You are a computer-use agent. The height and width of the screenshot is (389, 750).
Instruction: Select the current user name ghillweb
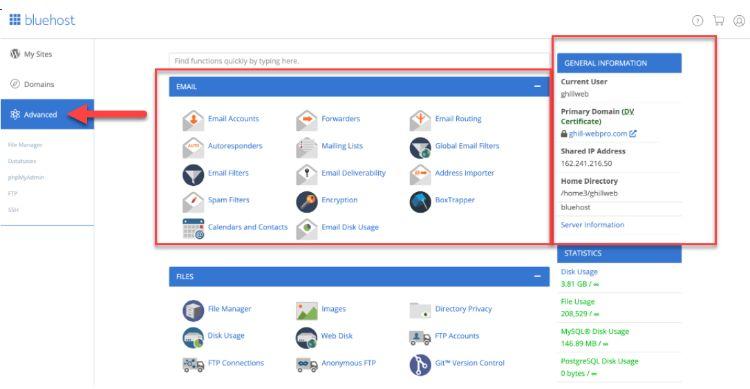pyautogui.click(x=575, y=94)
